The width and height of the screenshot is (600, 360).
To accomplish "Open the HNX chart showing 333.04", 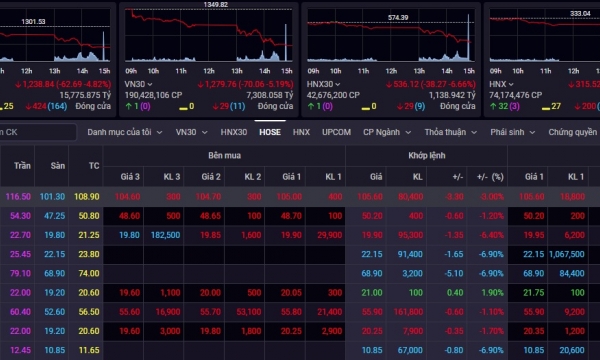I will (x=545, y=35).
